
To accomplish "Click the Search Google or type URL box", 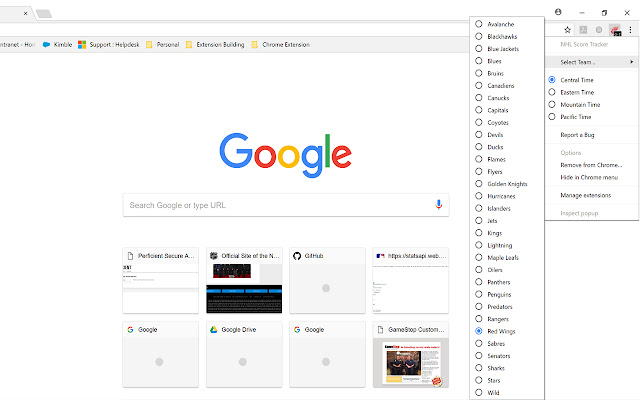I will 286,205.
